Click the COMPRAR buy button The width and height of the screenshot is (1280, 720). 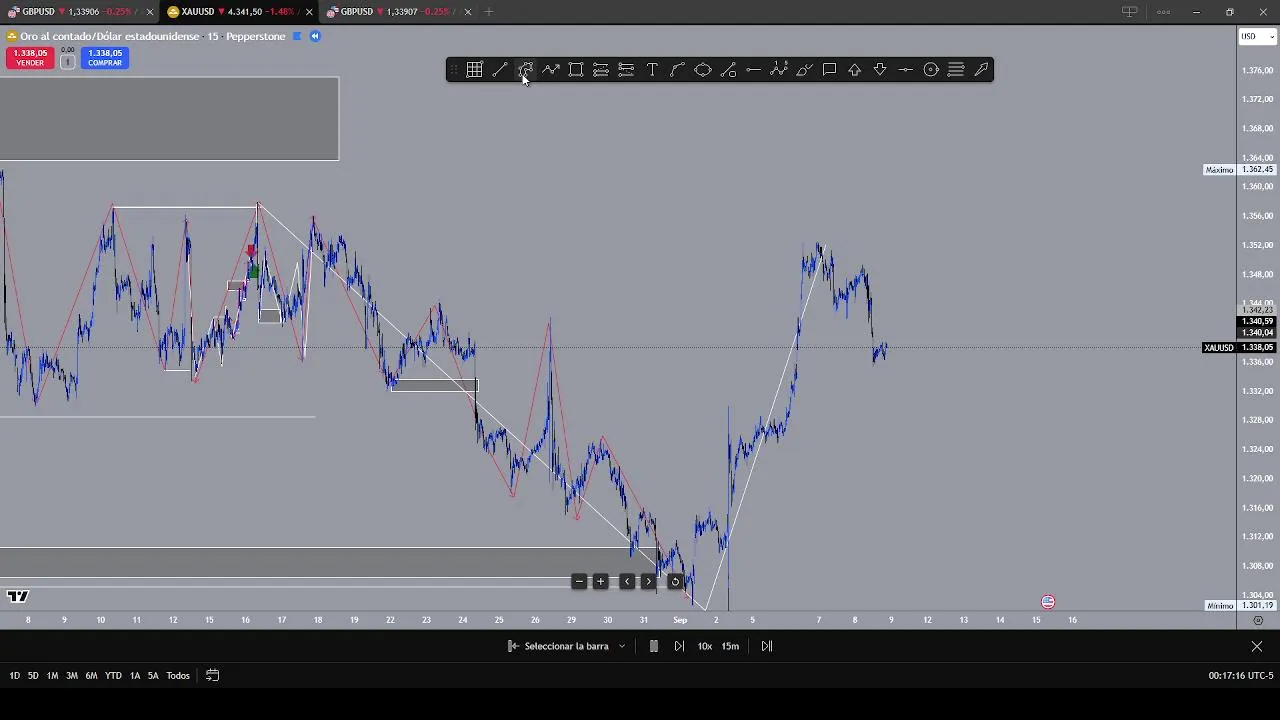[105, 58]
